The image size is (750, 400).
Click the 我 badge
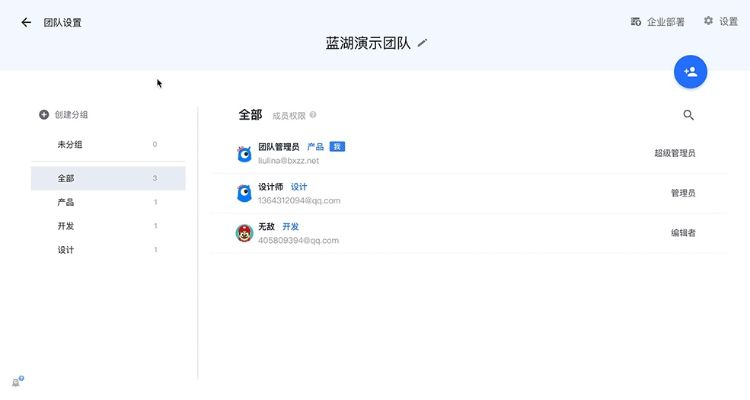click(337, 147)
